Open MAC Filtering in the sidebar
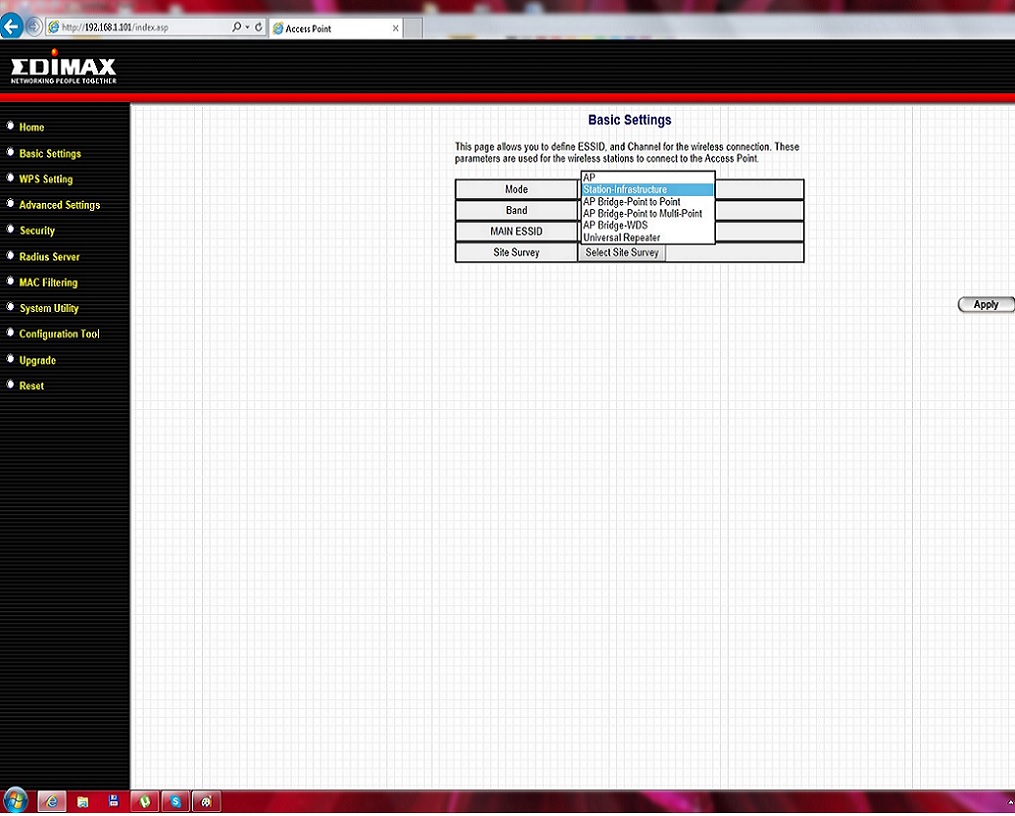 48,283
